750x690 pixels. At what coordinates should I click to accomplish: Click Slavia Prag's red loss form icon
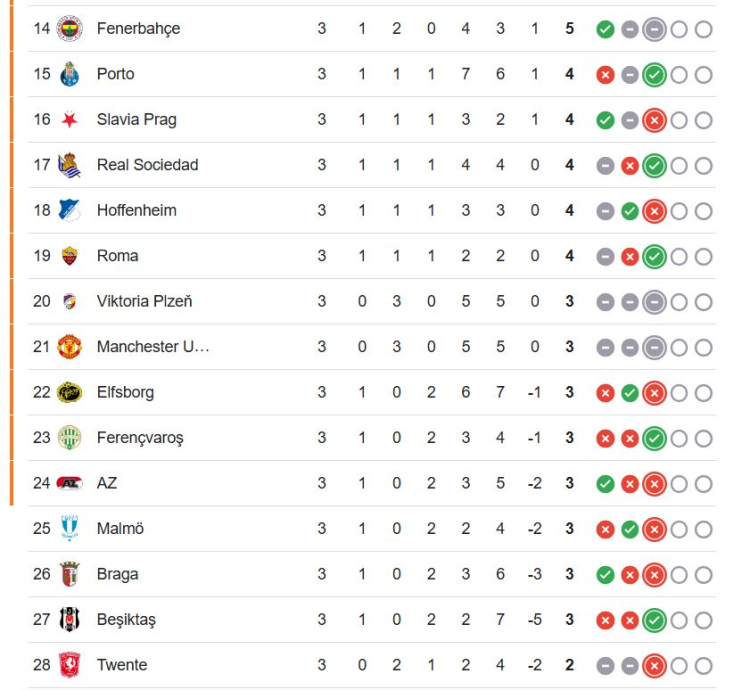coord(654,120)
